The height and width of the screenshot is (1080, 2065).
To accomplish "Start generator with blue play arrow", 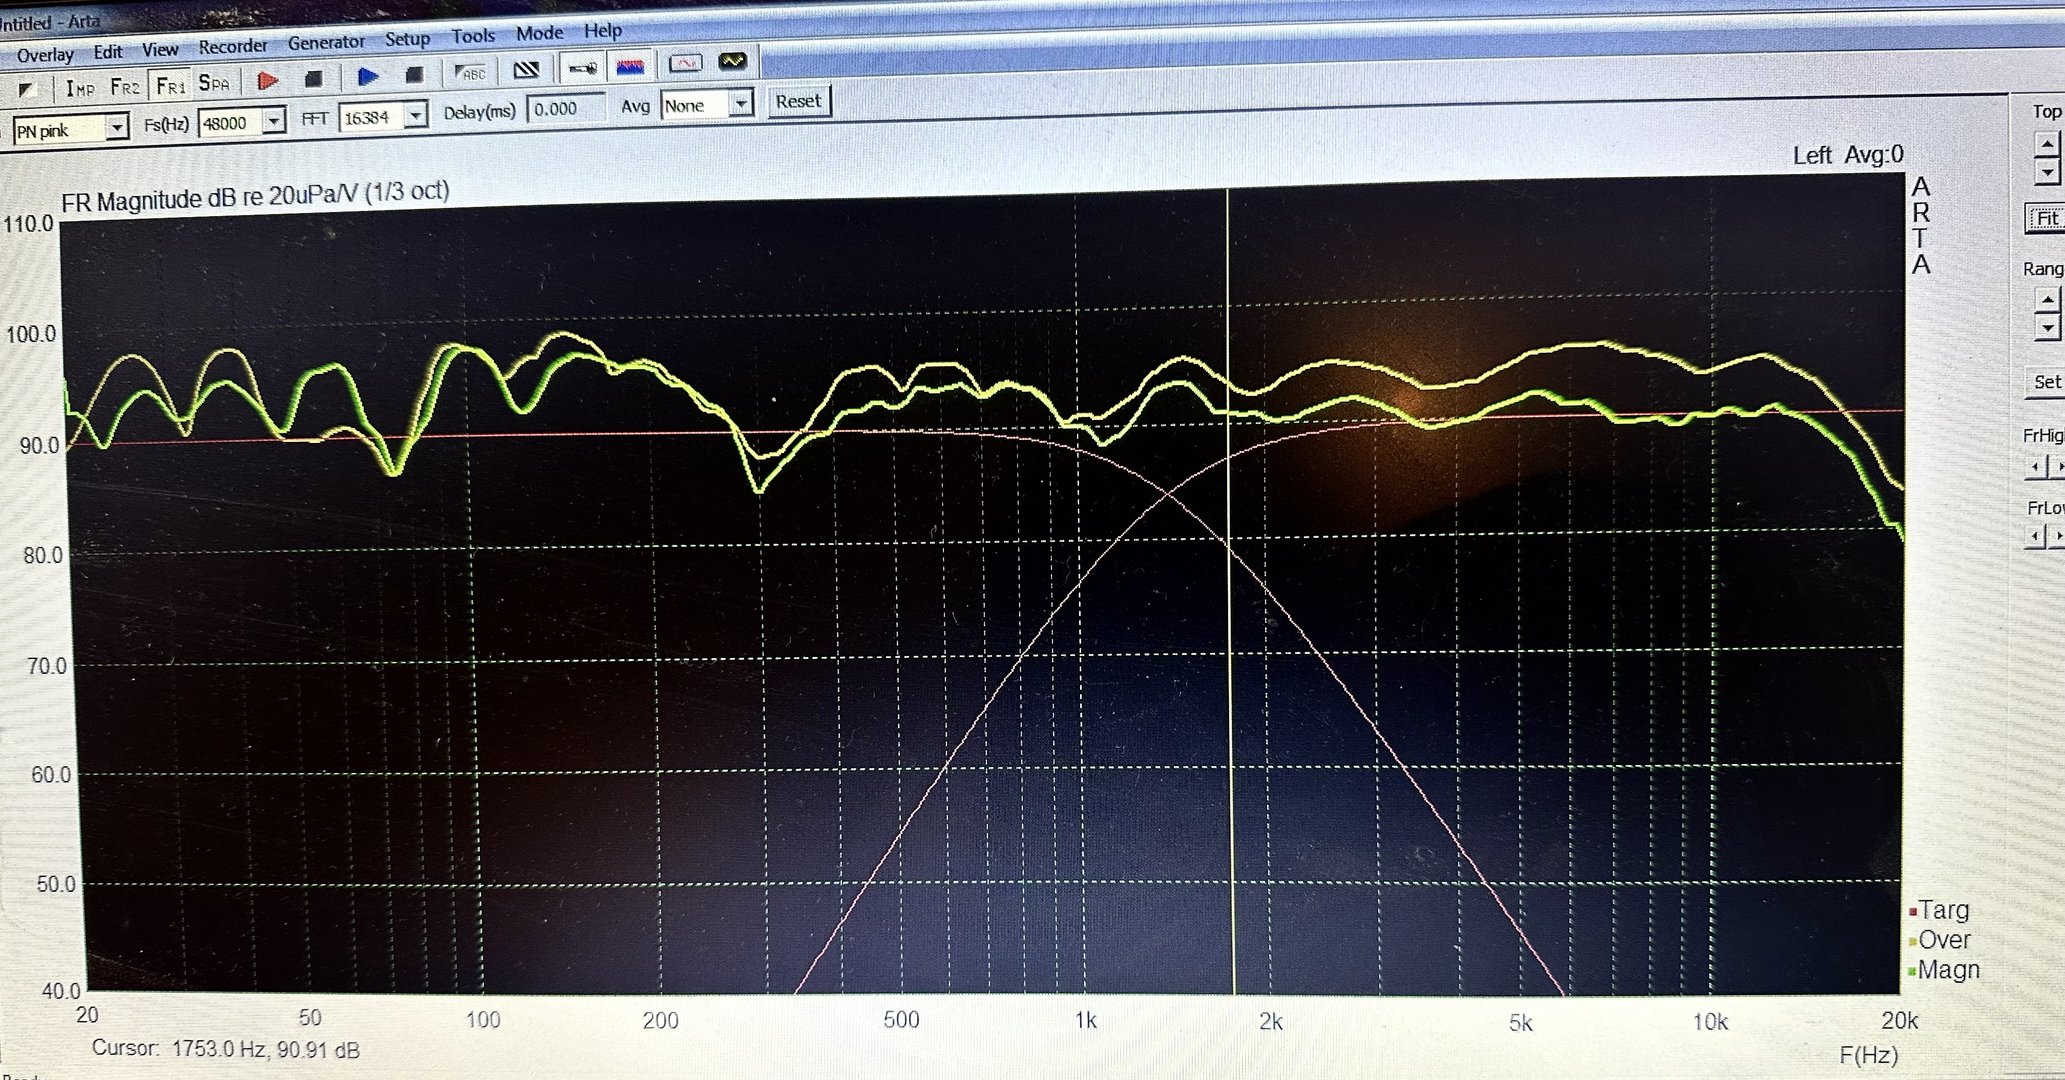I will click(367, 76).
